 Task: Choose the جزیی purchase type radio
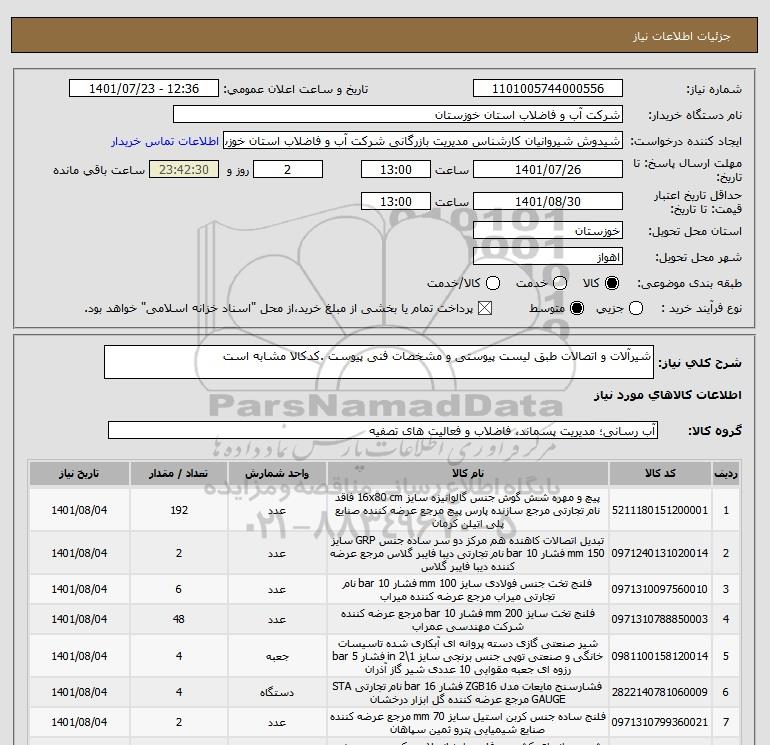pyautogui.click(x=636, y=308)
